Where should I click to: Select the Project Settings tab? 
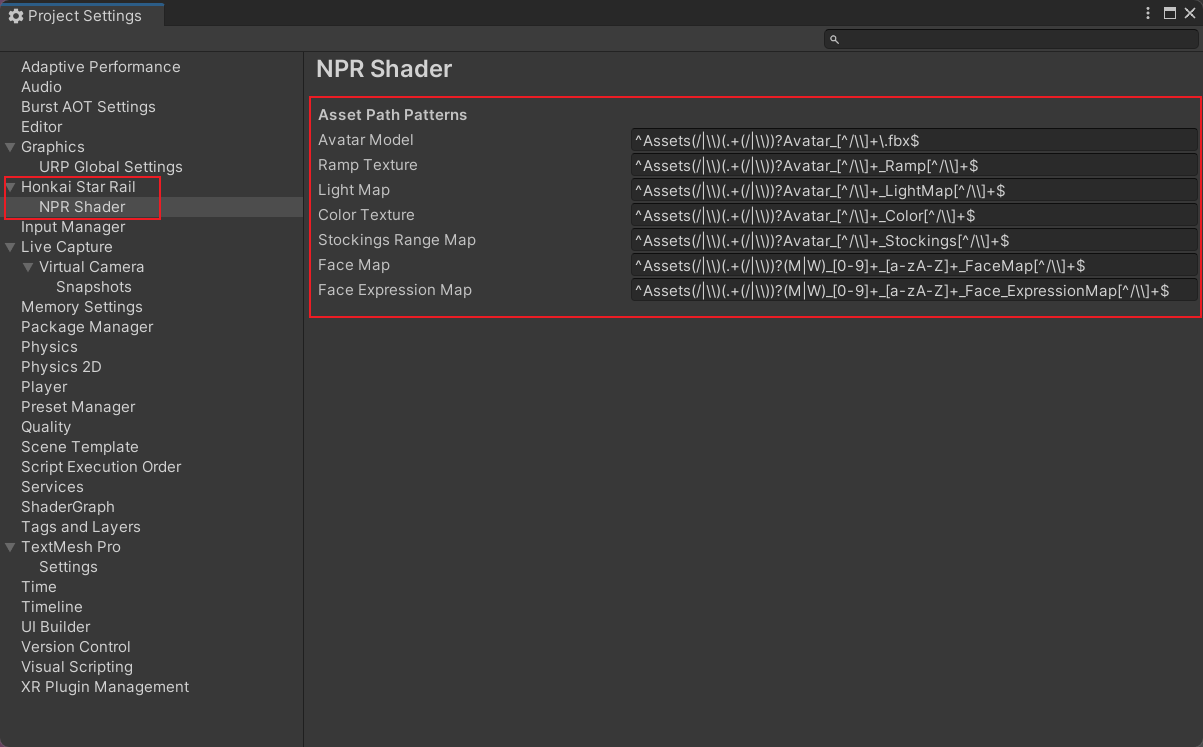[82, 15]
